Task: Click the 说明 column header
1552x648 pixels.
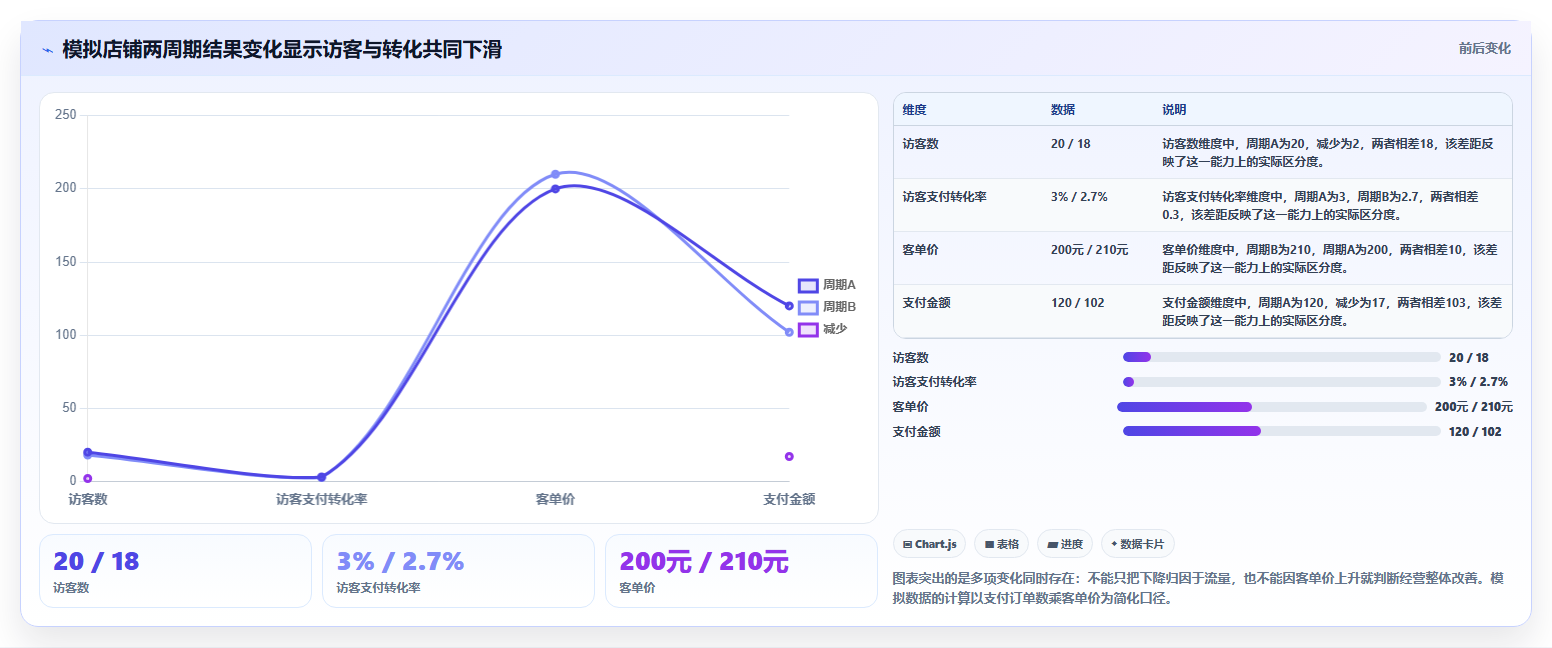Action: pyautogui.click(x=1174, y=110)
